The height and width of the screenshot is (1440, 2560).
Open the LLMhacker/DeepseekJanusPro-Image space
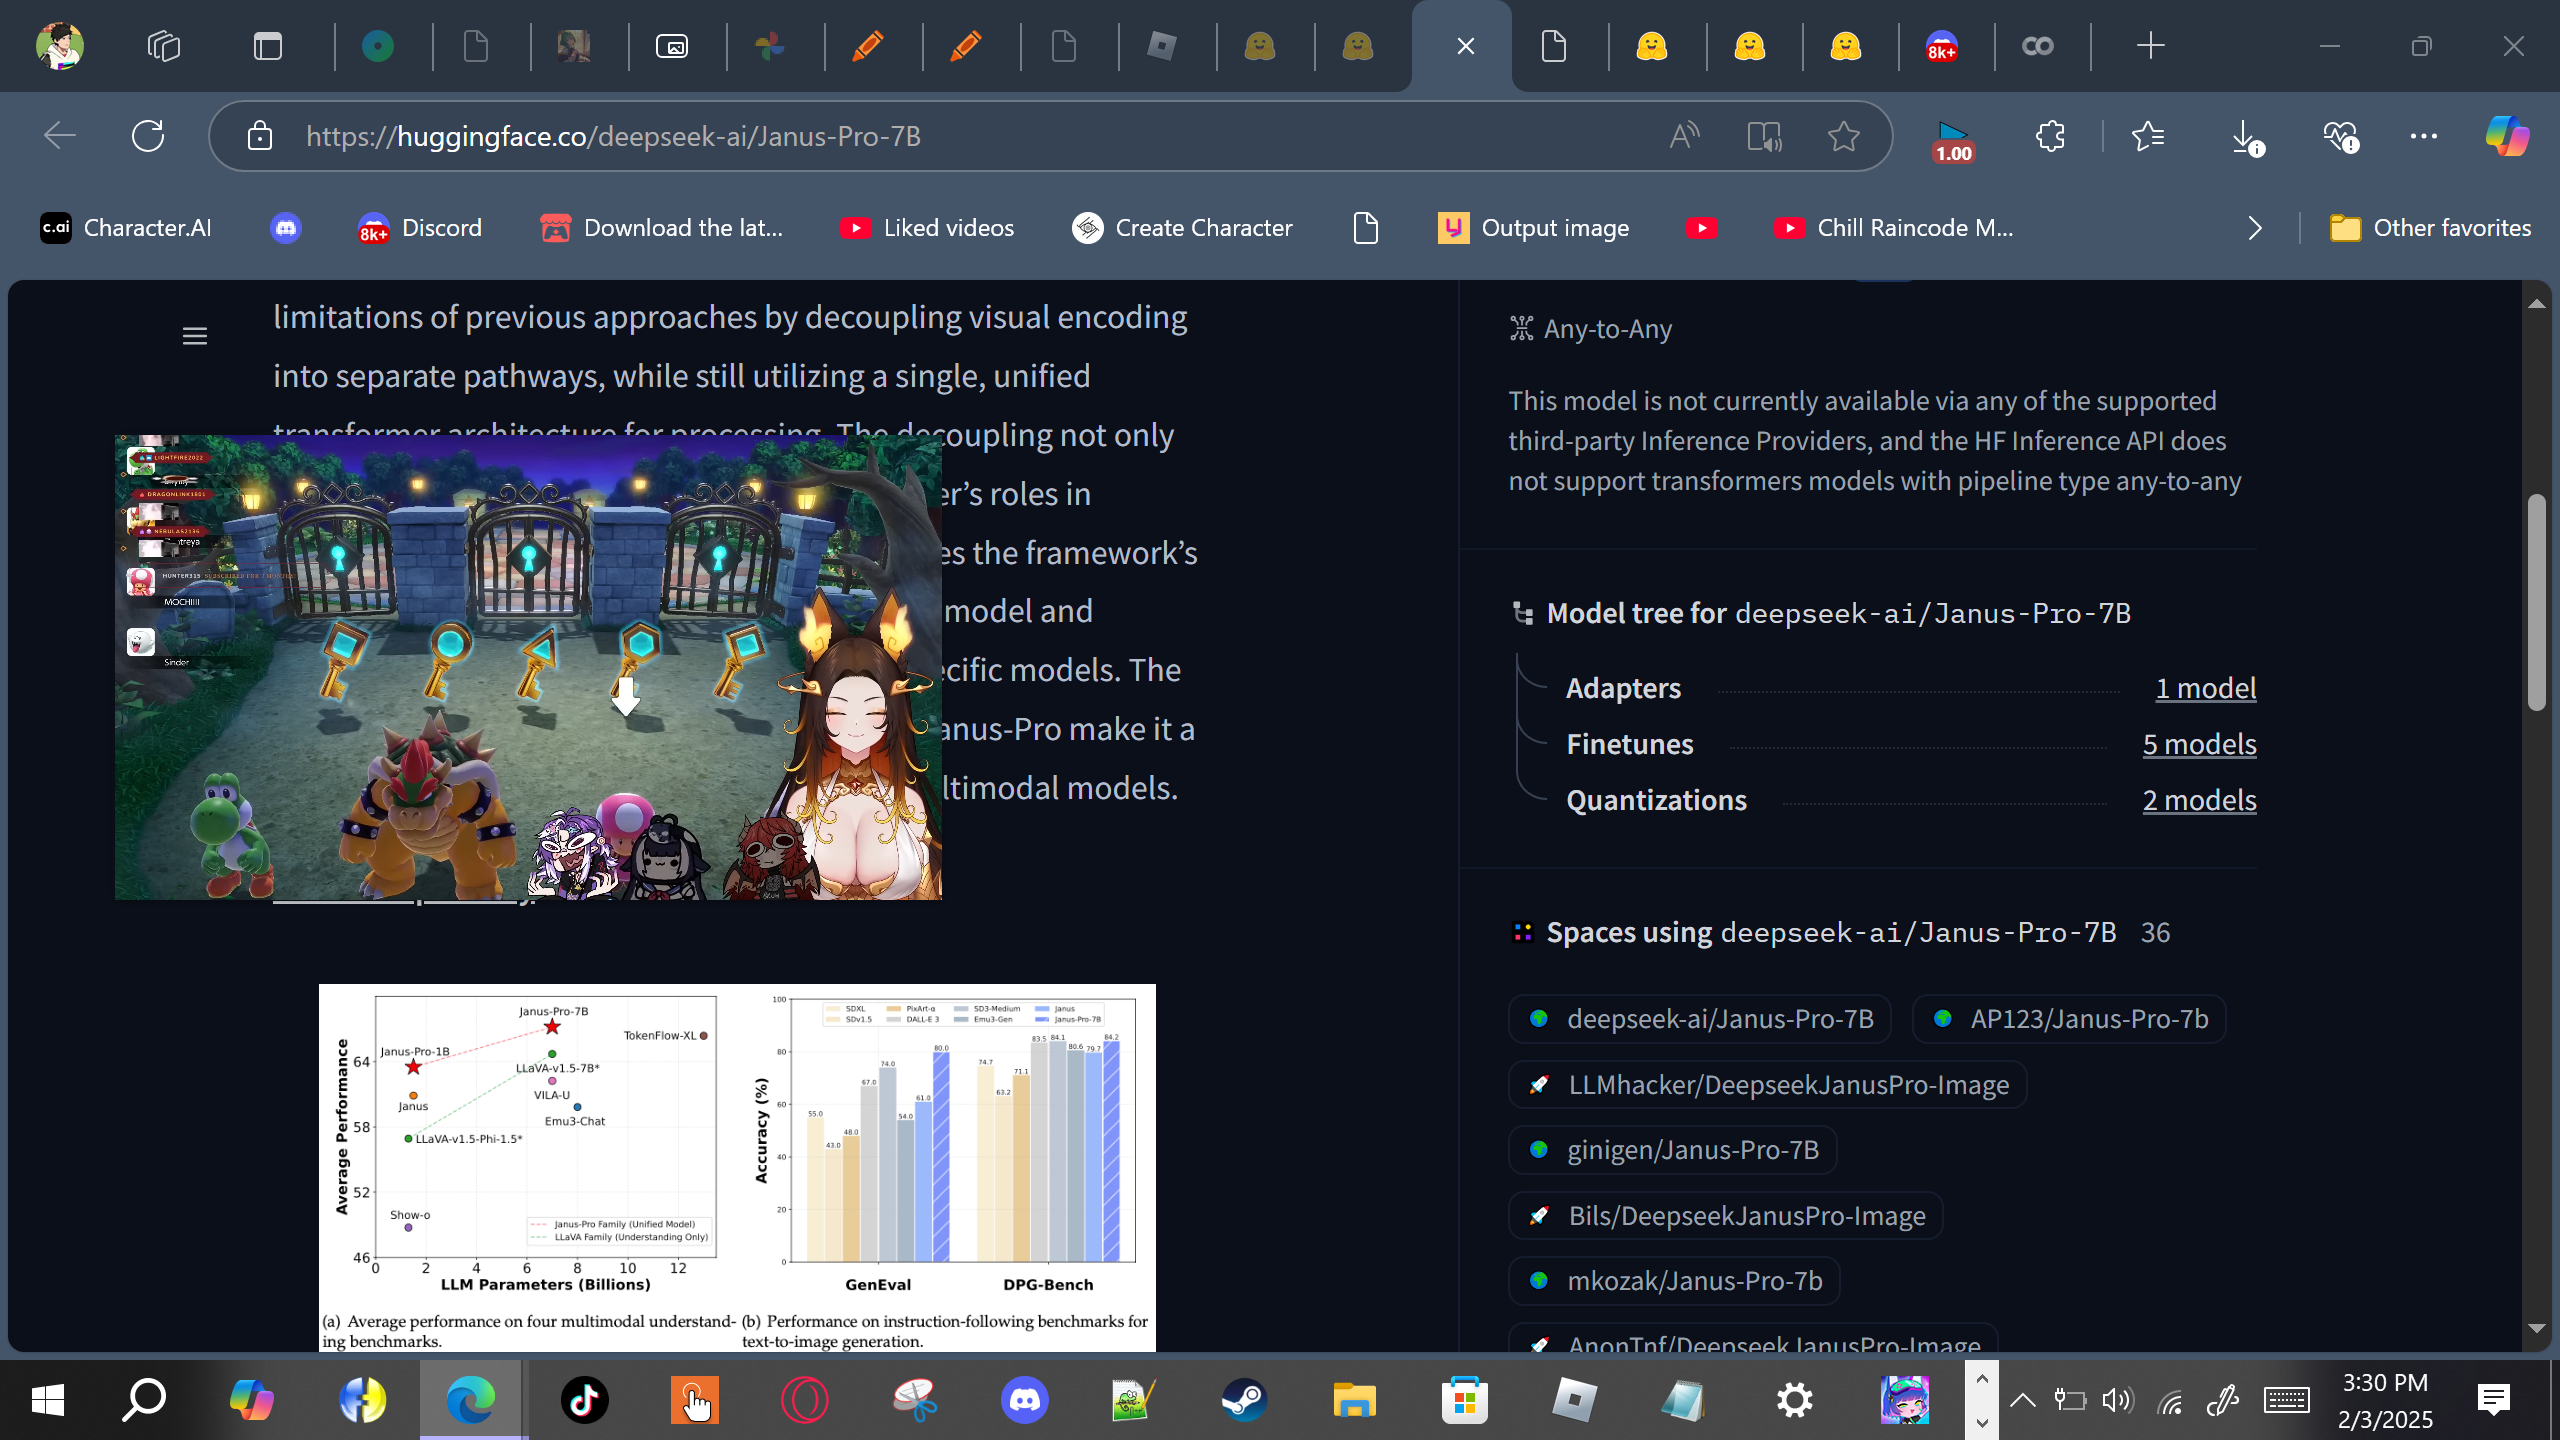coord(1768,1084)
